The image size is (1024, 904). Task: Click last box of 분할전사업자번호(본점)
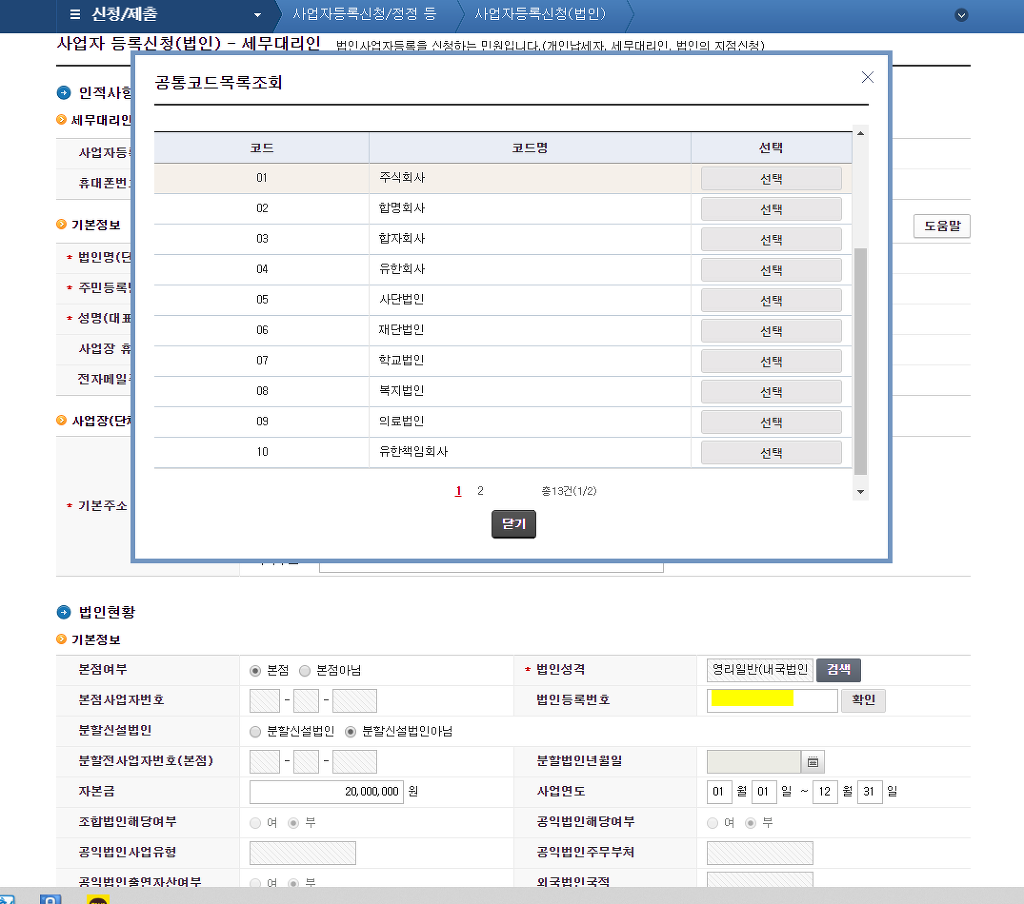[355, 762]
